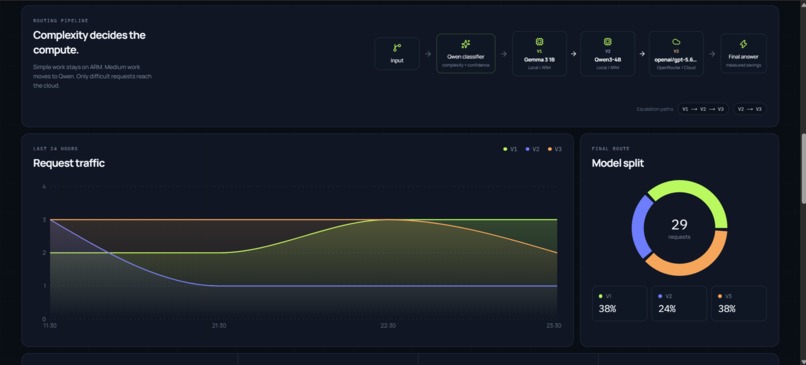Click the Input branch icon
806x365 pixels.
[x=397, y=48]
